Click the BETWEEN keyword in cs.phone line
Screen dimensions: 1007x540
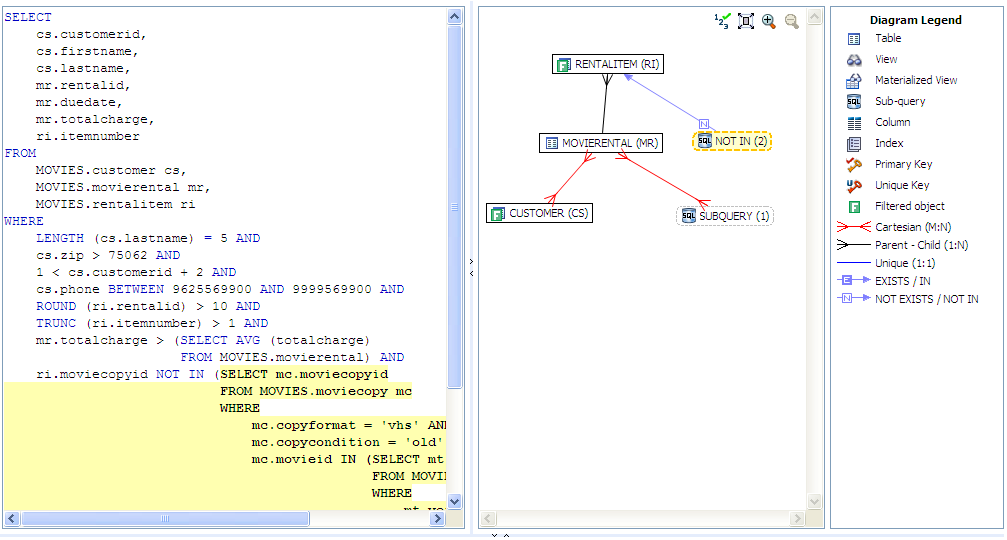pyautogui.click(x=136, y=289)
